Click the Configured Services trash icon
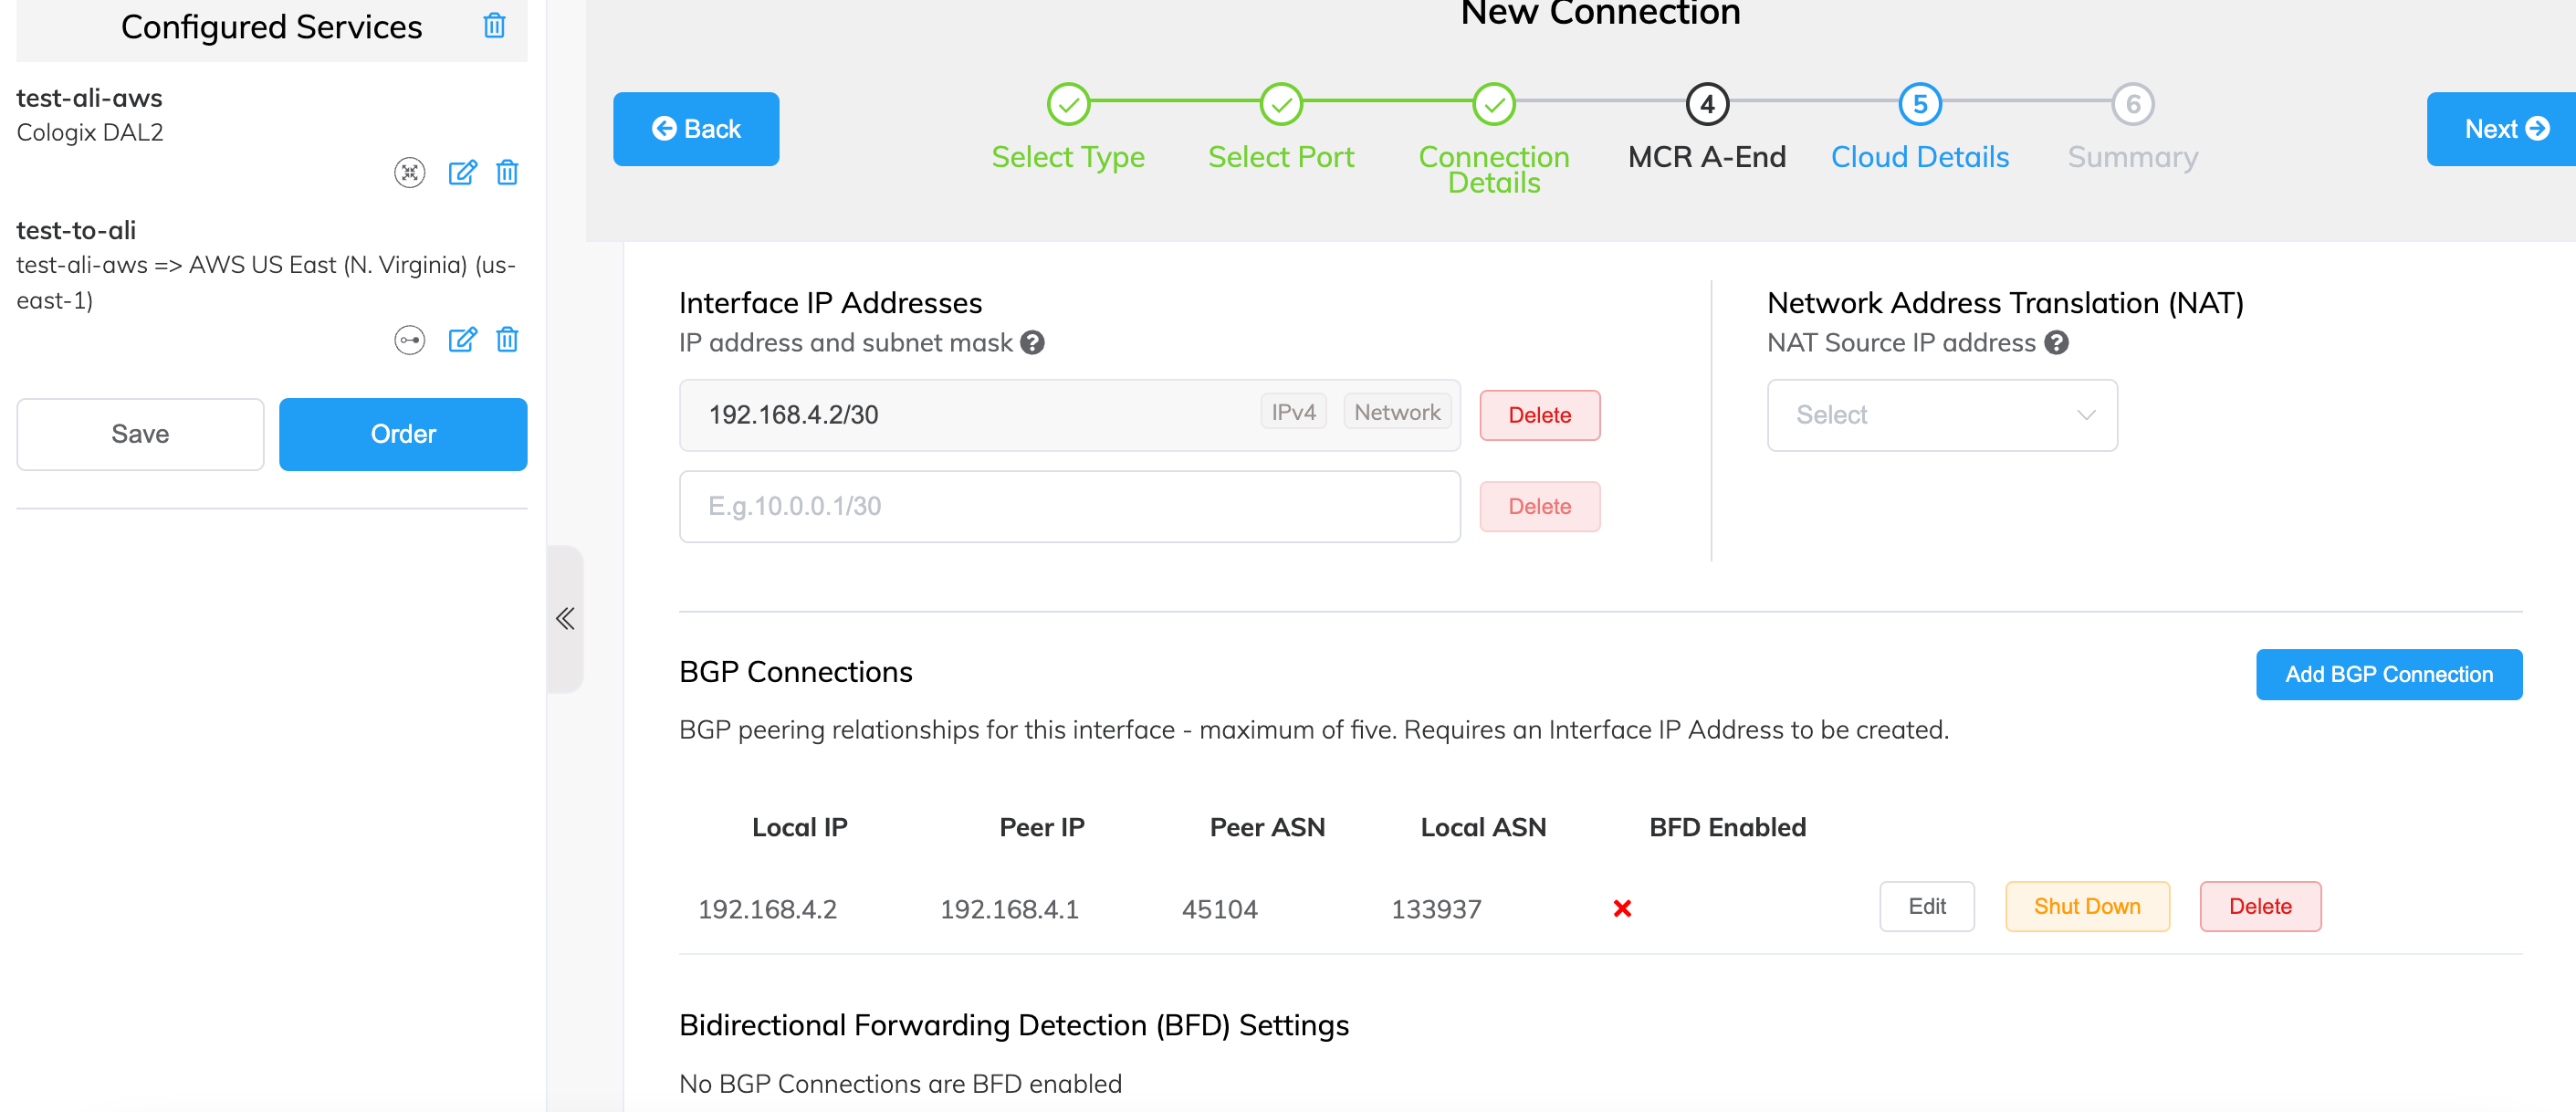 pyautogui.click(x=494, y=26)
